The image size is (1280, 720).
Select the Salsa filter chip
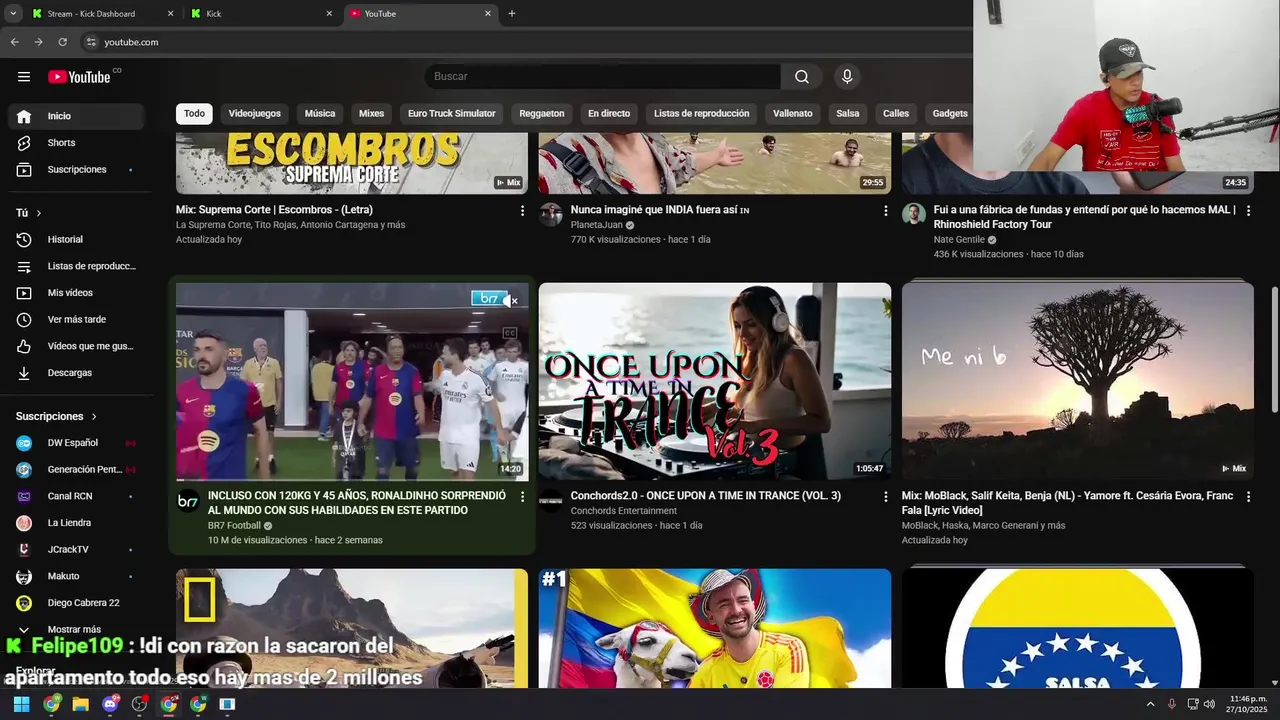(848, 114)
